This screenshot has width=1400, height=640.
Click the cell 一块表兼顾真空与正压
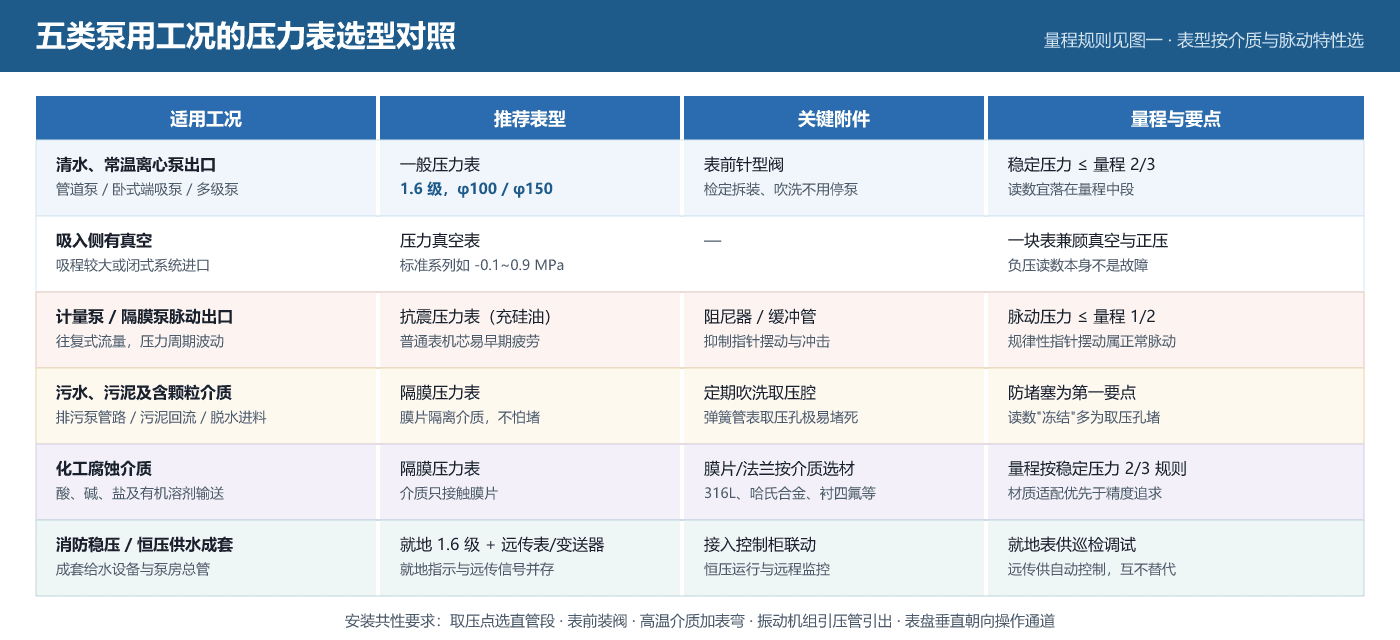(1088, 241)
